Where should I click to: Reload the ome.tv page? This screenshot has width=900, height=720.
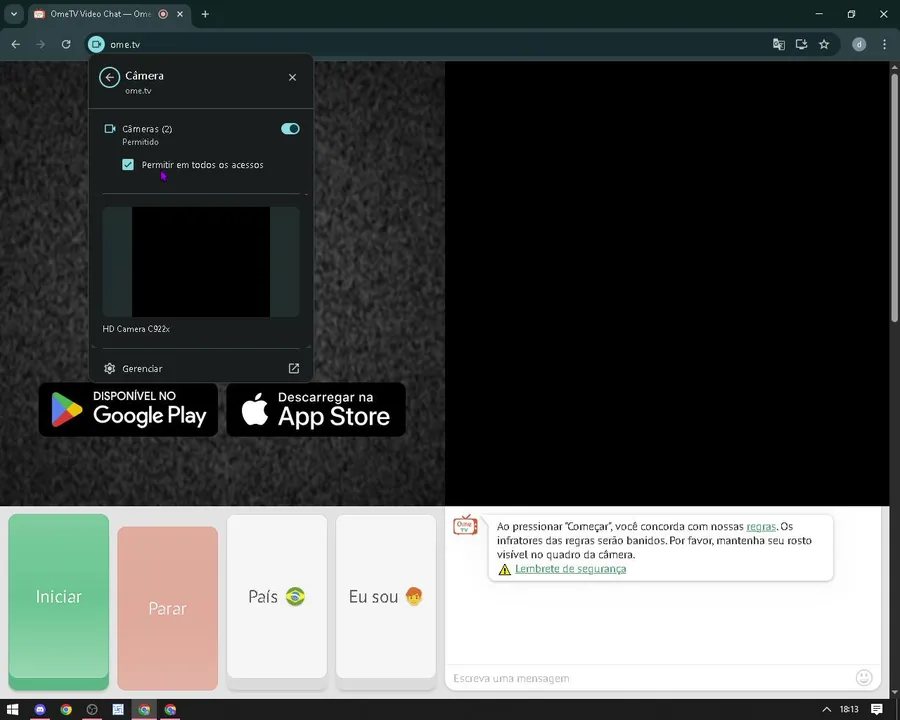tap(66, 44)
